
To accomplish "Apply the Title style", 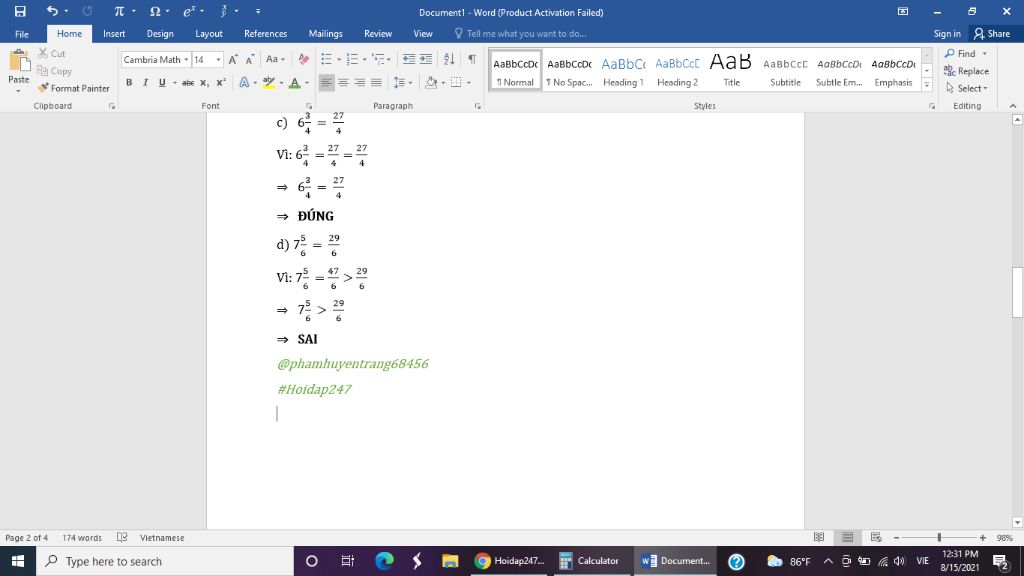I will tap(731, 71).
